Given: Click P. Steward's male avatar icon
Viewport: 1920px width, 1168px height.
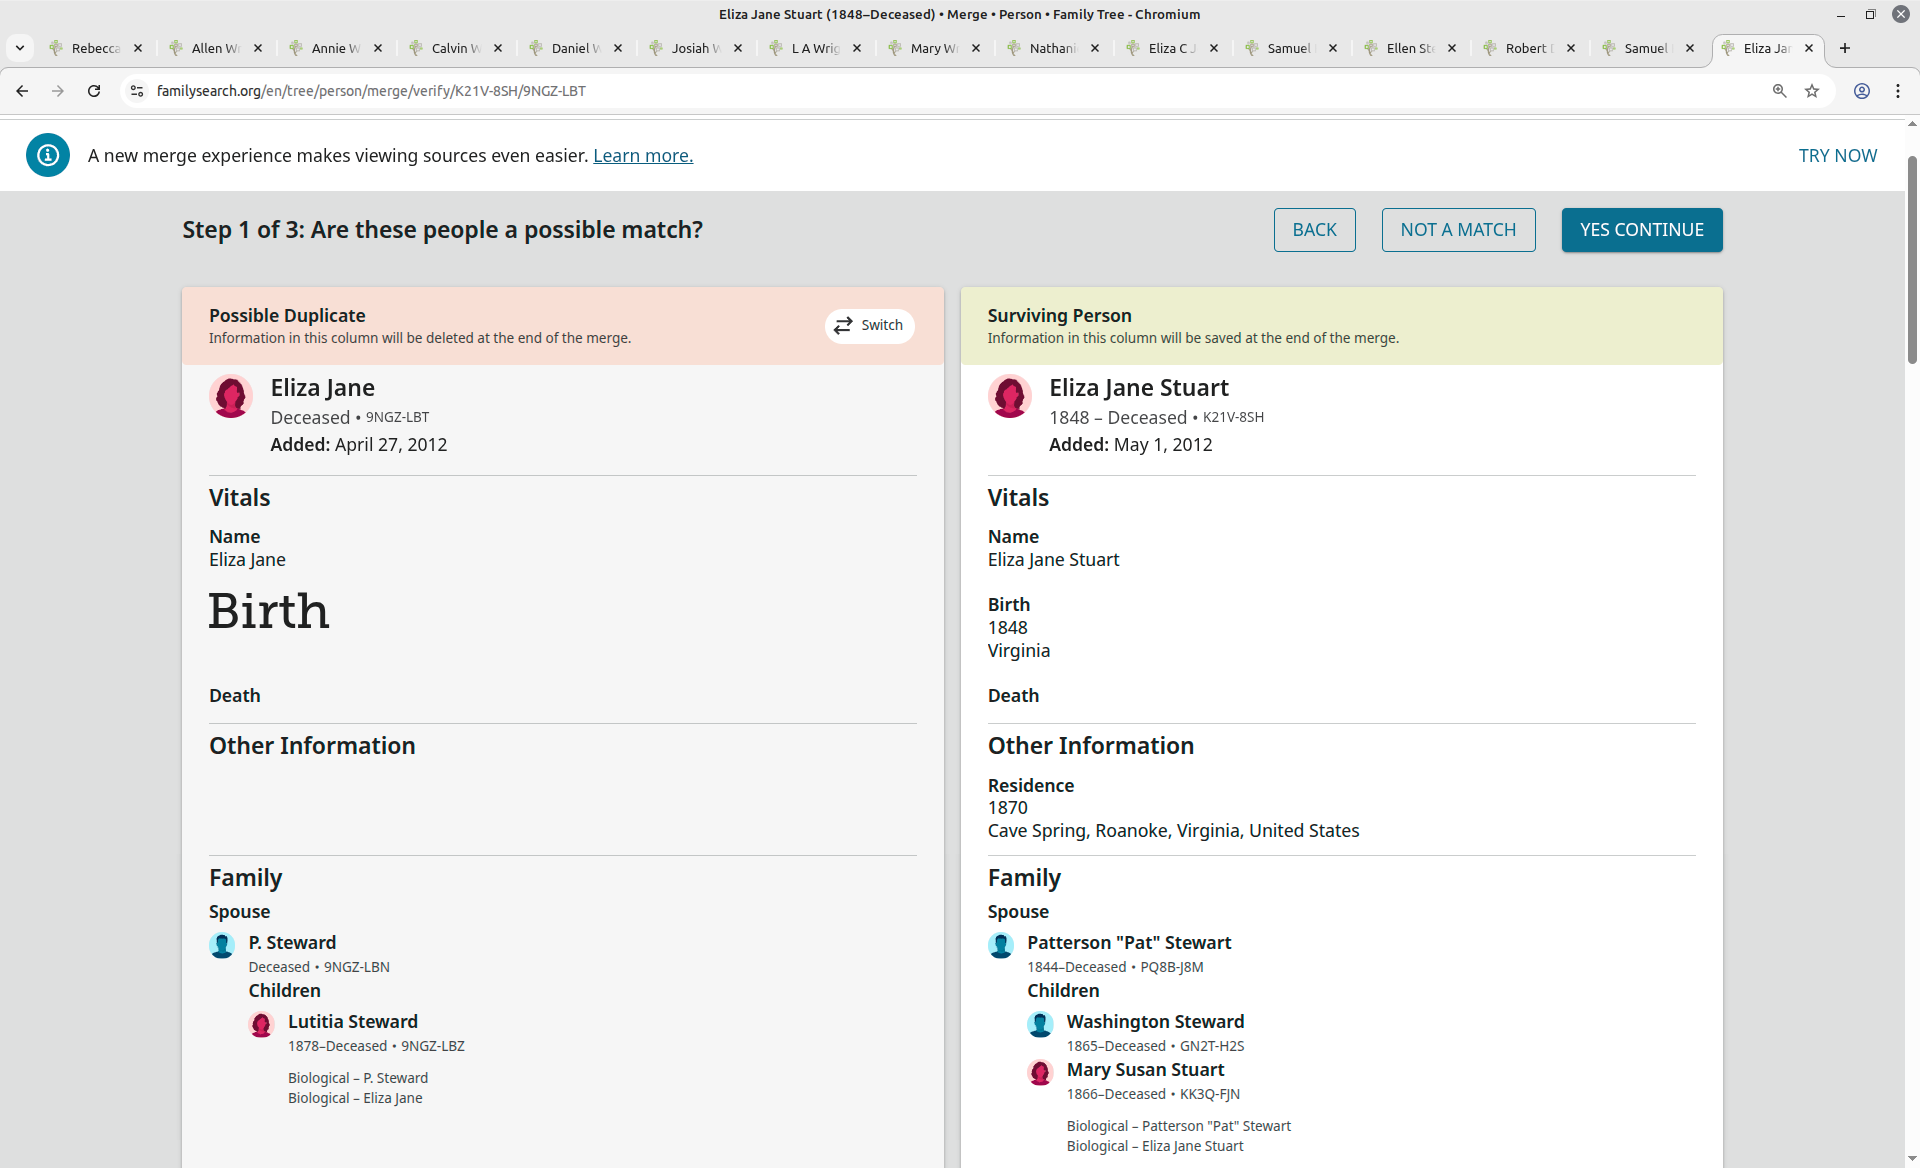Looking at the screenshot, I should coord(222,945).
